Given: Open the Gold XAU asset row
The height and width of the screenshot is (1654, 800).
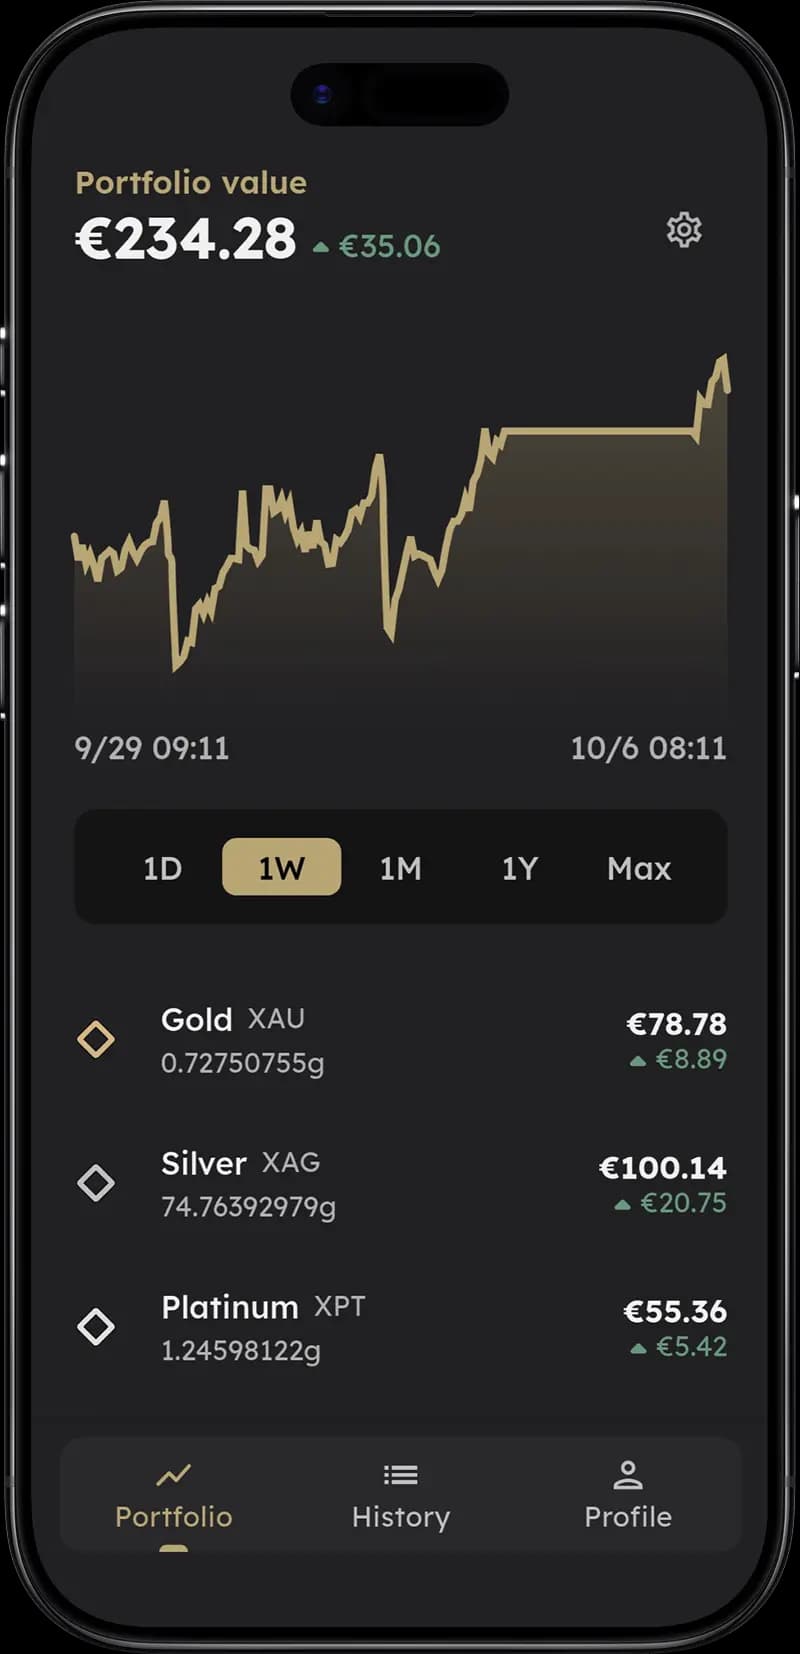Looking at the screenshot, I should pyautogui.click(x=400, y=1040).
